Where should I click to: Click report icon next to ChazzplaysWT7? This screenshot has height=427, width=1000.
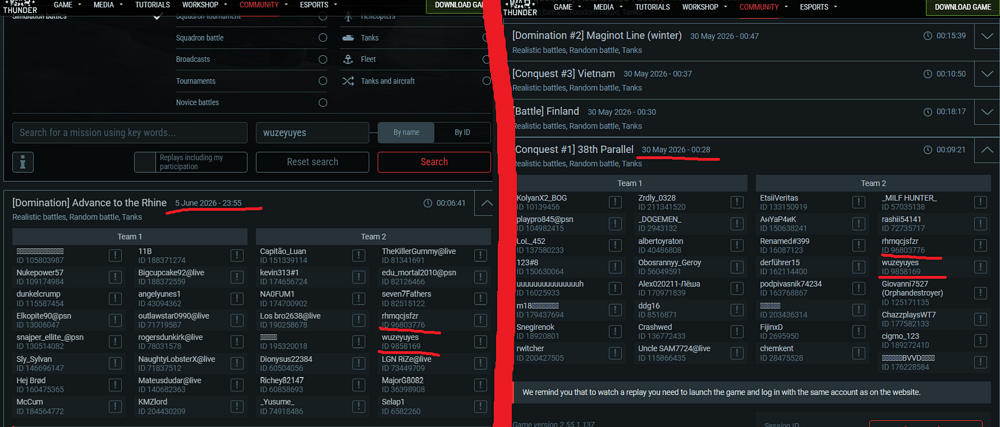click(x=980, y=319)
